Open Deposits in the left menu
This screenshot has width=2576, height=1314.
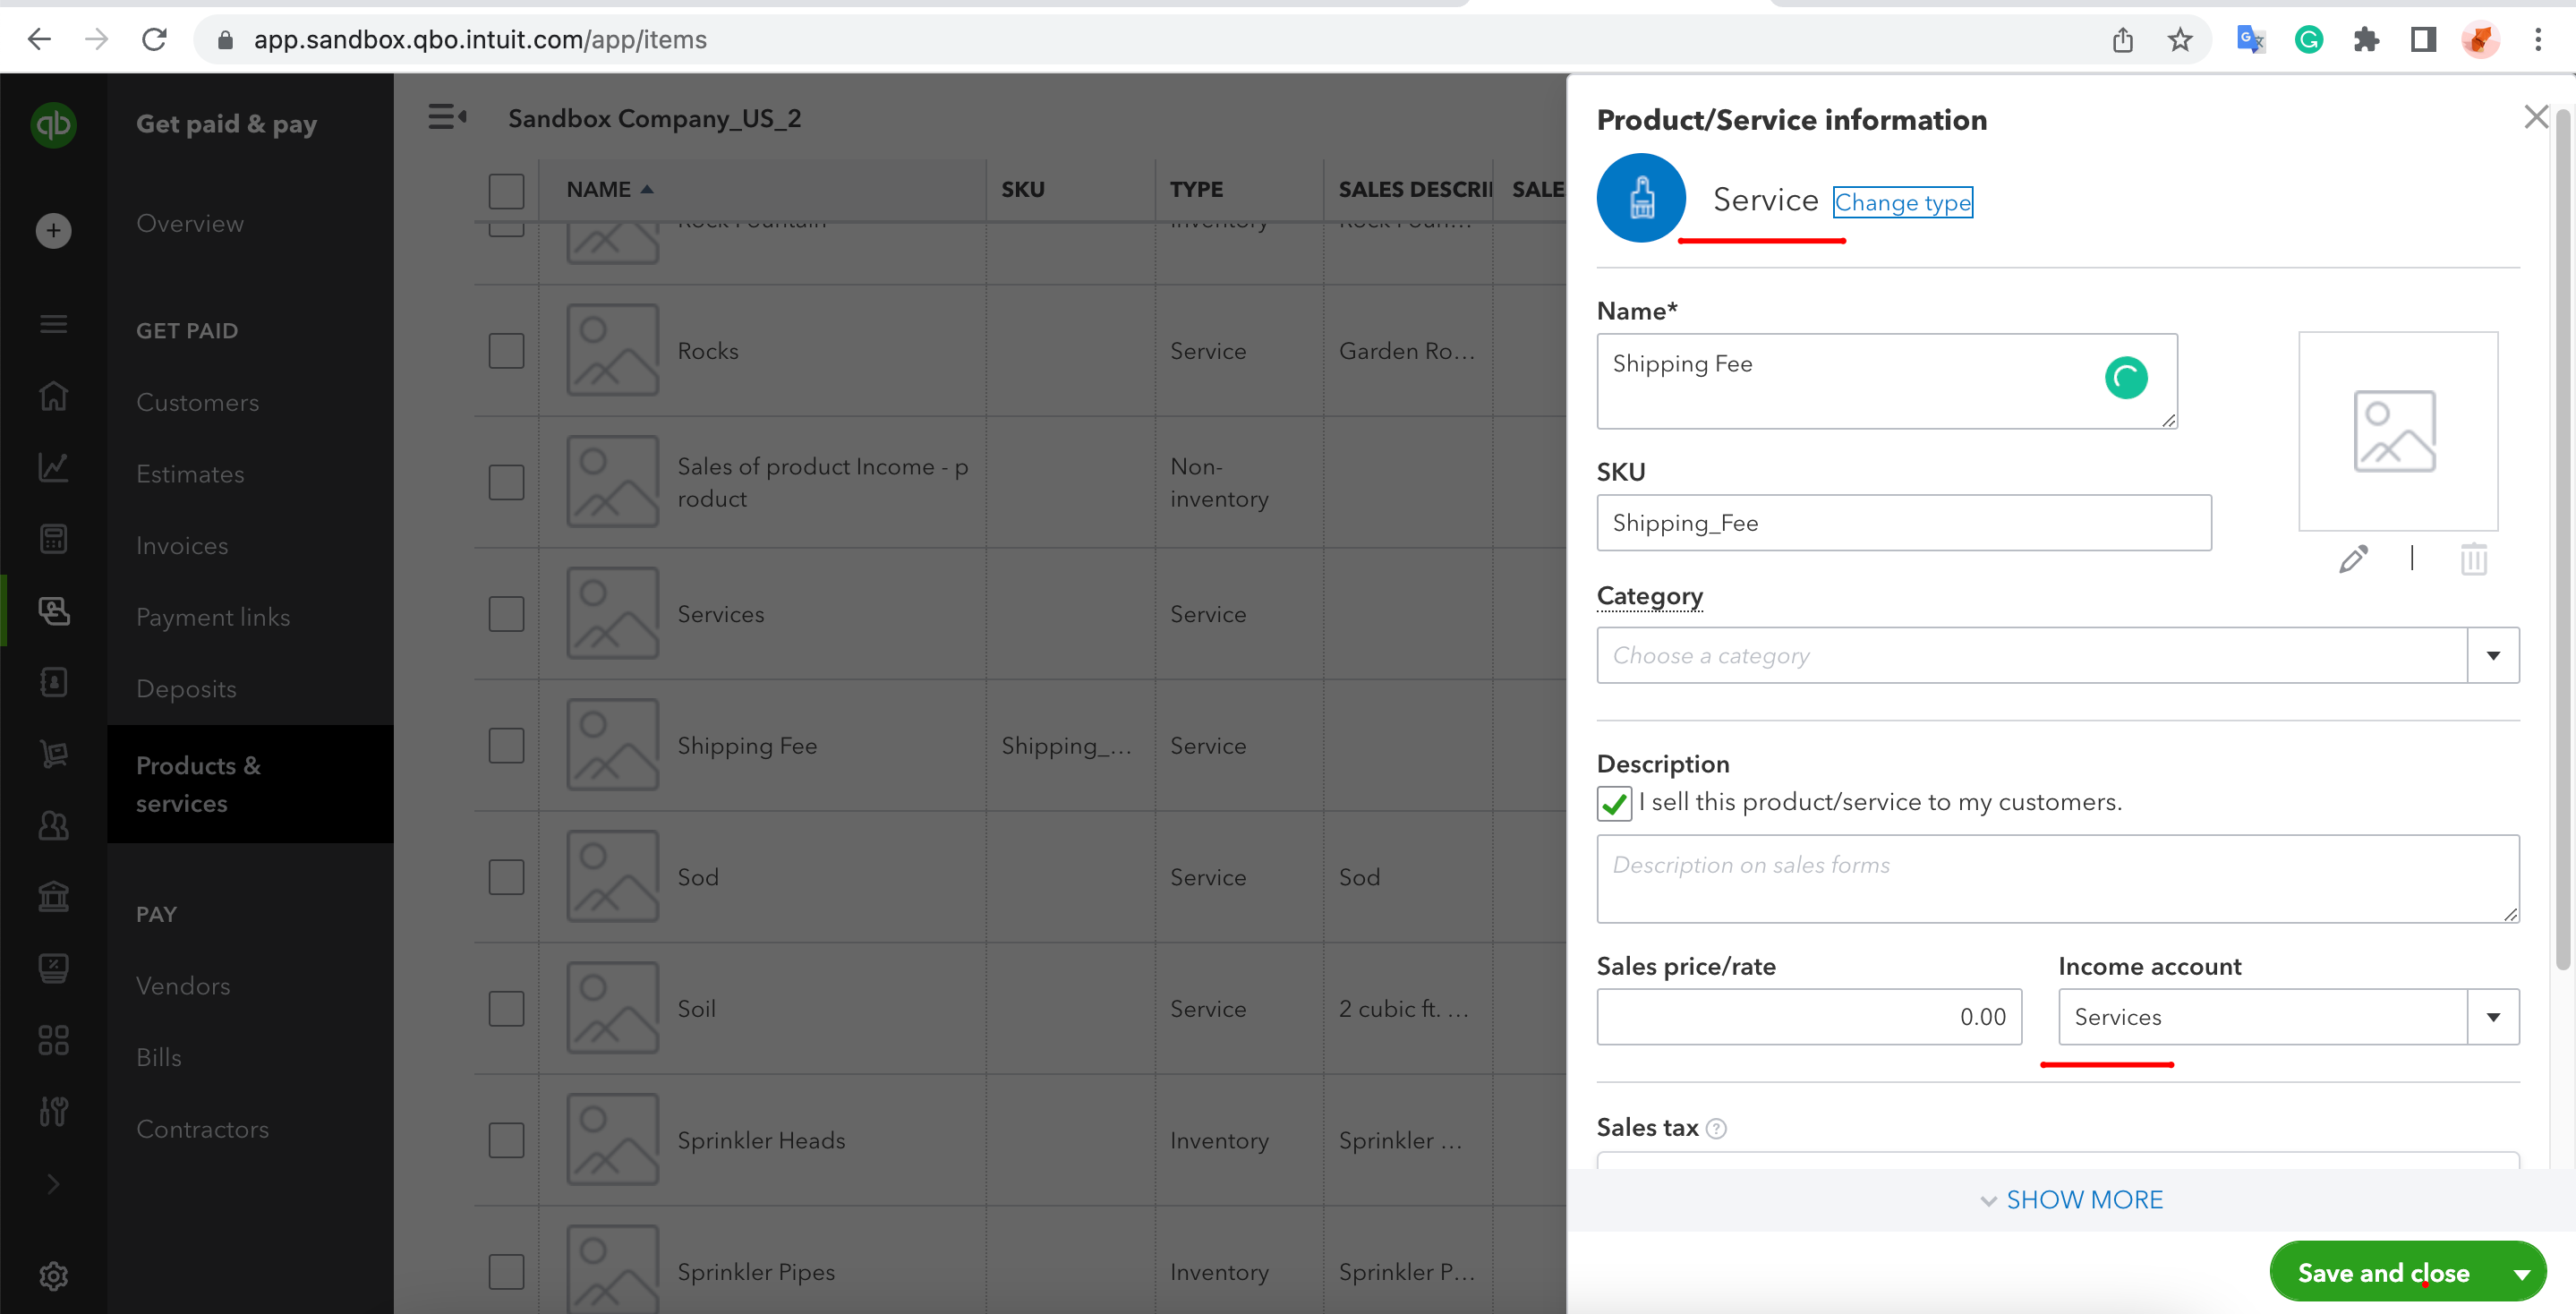186,689
